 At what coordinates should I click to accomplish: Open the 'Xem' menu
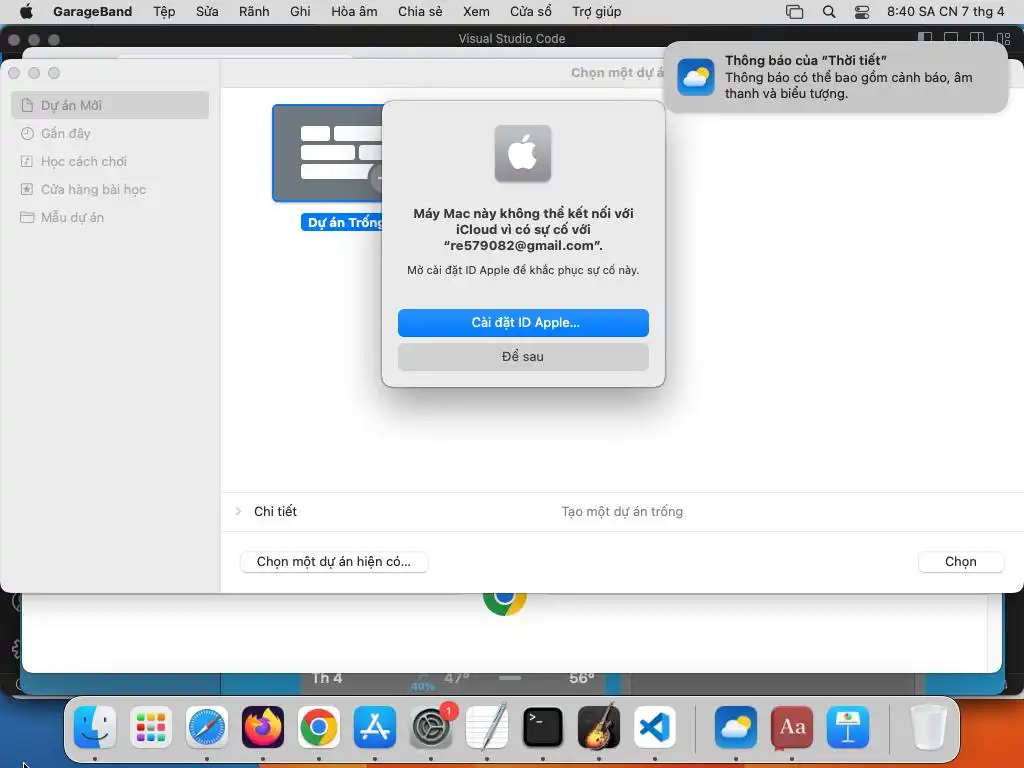(476, 12)
